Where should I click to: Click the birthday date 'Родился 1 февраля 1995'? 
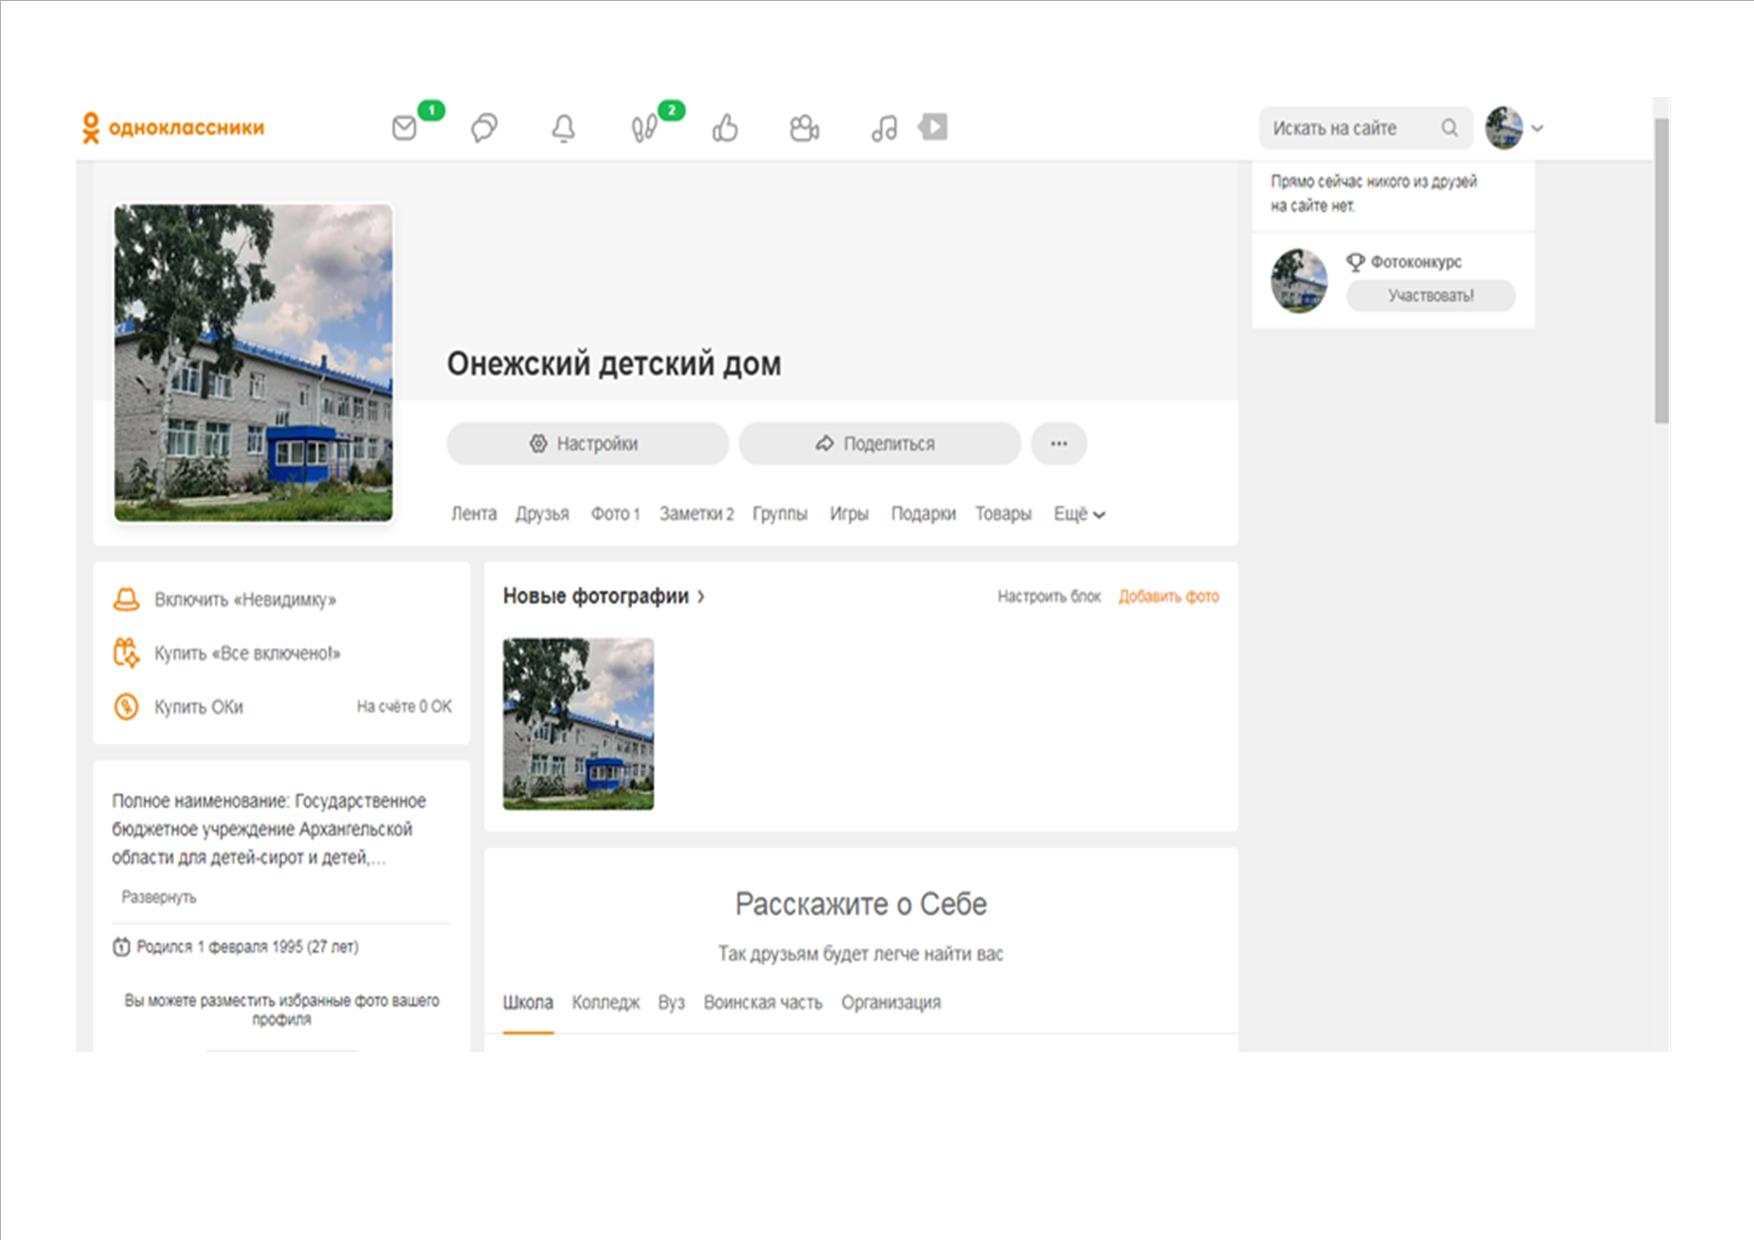tap(247, 947)
